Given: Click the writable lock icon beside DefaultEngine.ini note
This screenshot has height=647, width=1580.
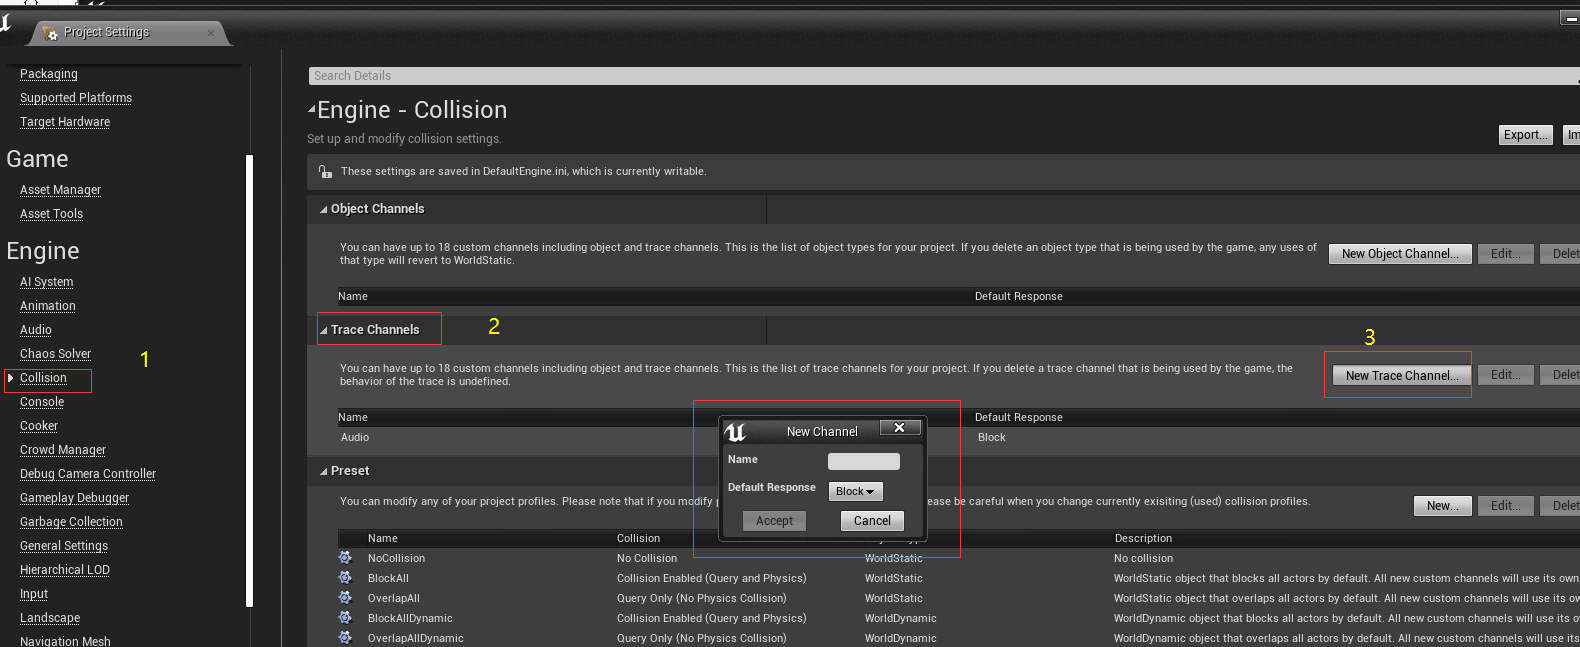Looking at the screenshot, I should coord(325,172).
